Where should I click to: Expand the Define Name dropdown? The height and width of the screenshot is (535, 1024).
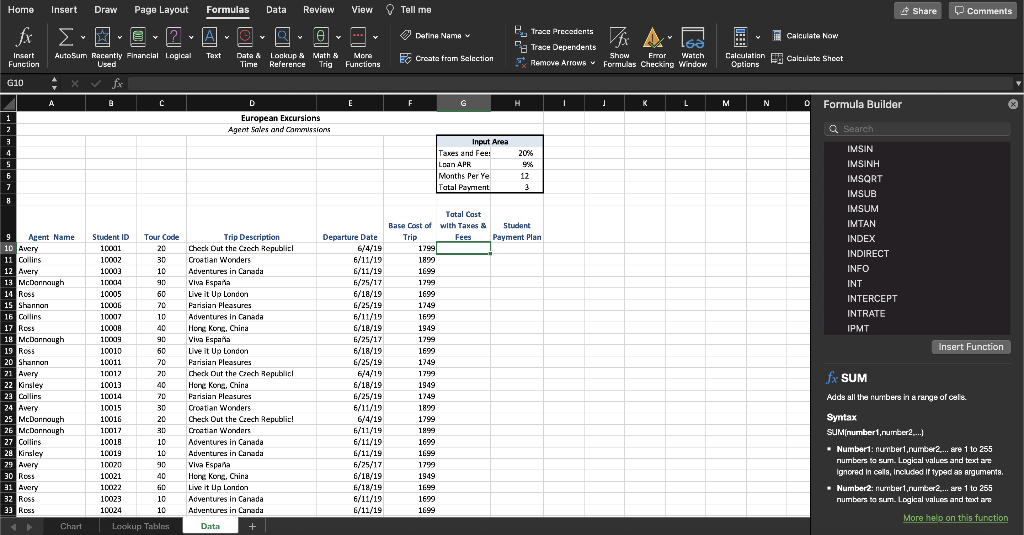466,36
